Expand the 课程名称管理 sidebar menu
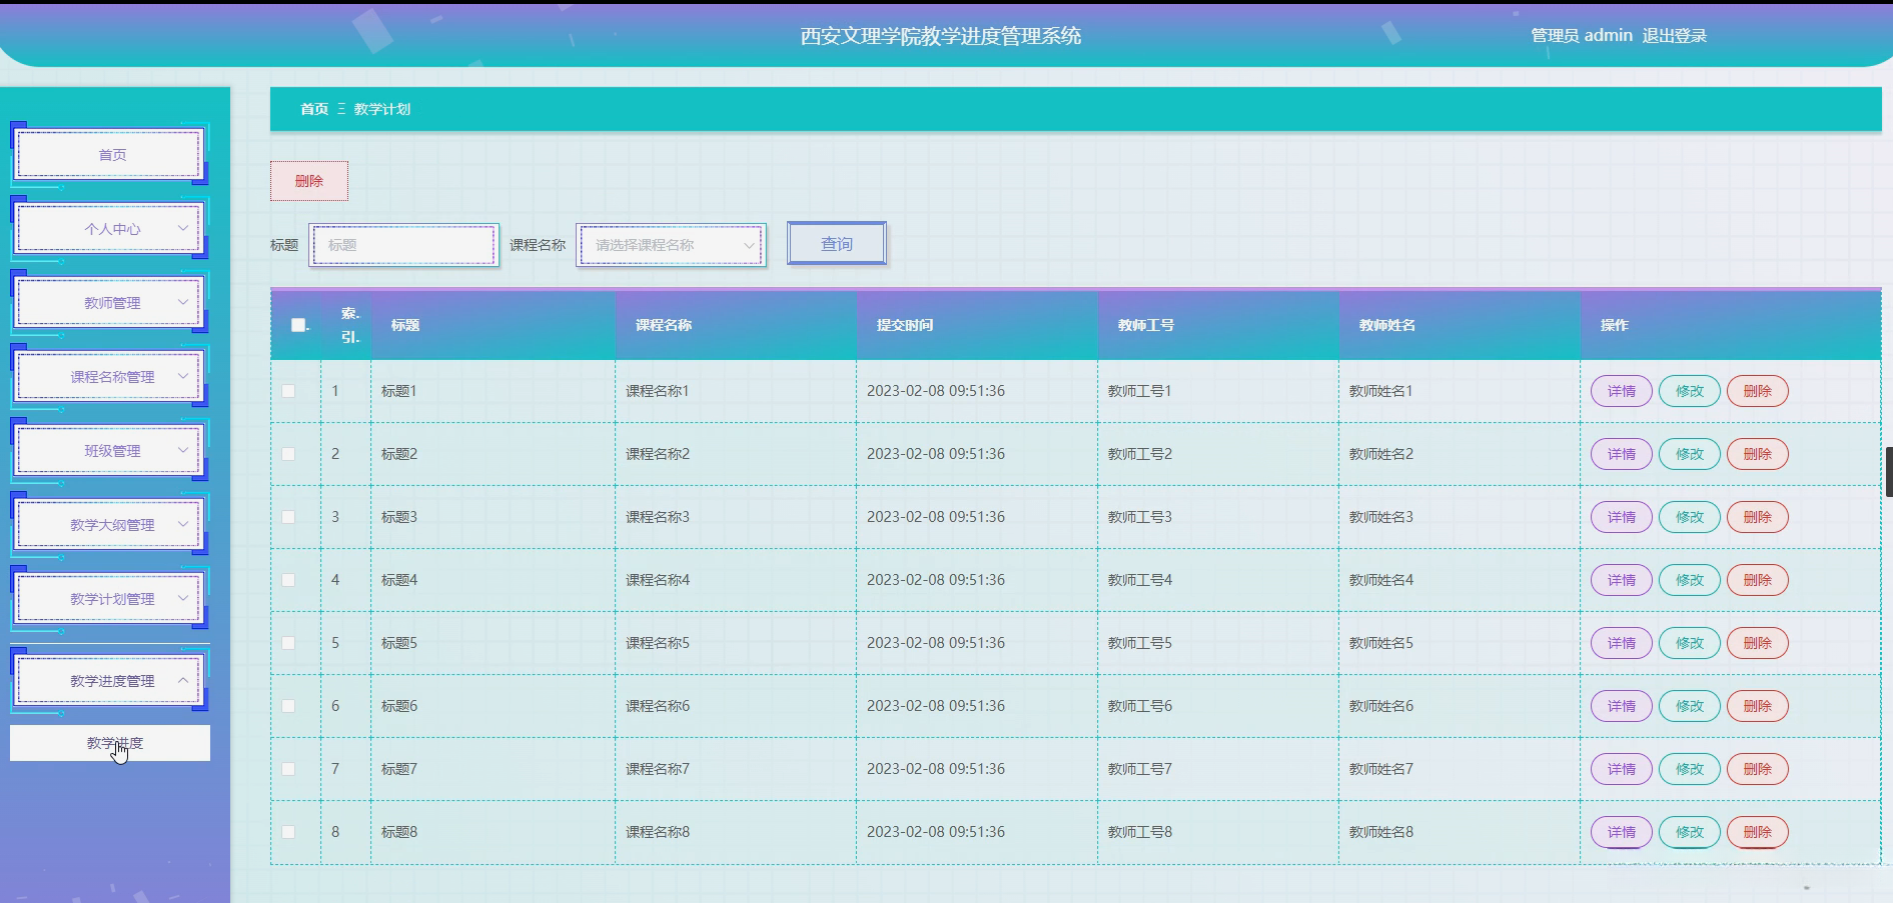Viewport: 1893px width, 903px height. (x=110, y=377)
